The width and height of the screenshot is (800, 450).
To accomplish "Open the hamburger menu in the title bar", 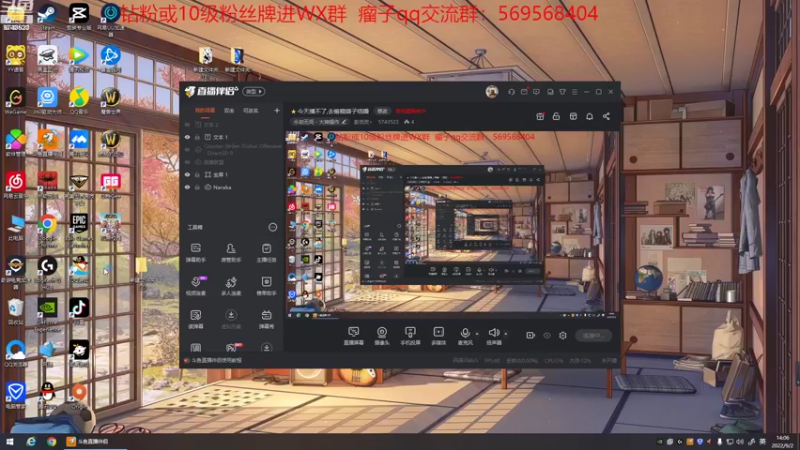I will tap(574, 92).
